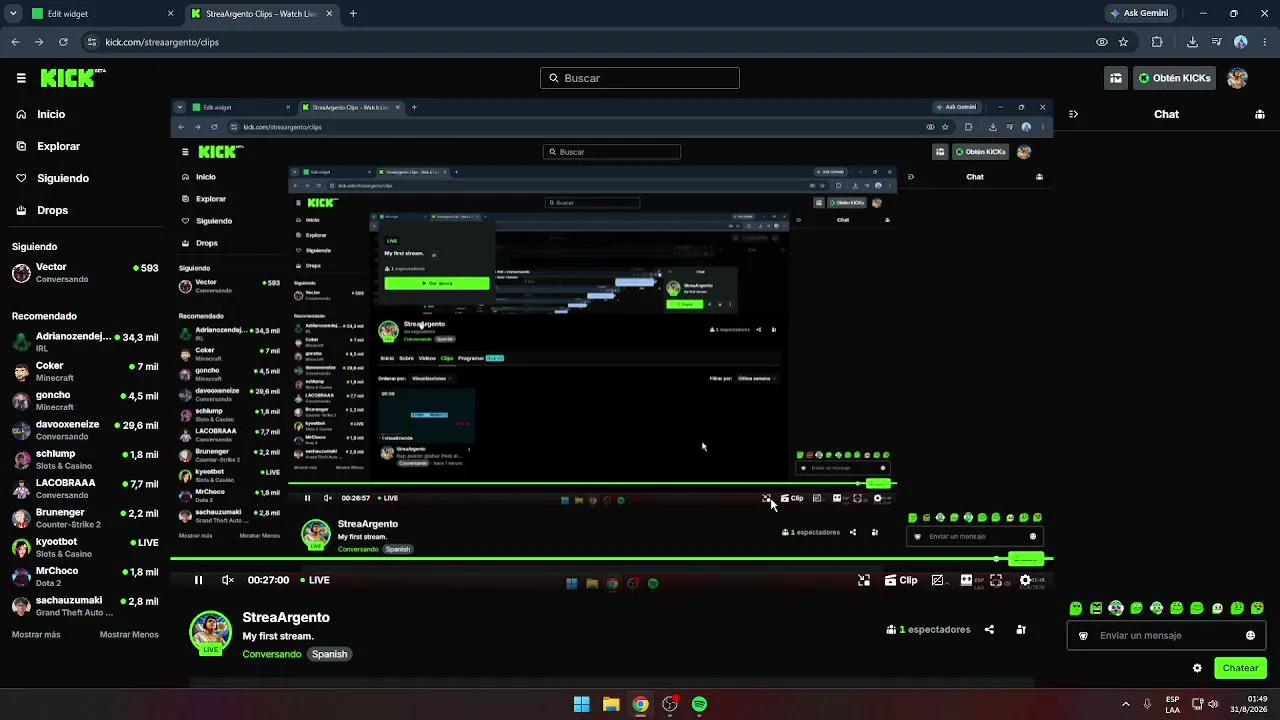Open your Kick profile avatar menu
This screenshot has height=720, width=1280.
[x=1237, y=78]
